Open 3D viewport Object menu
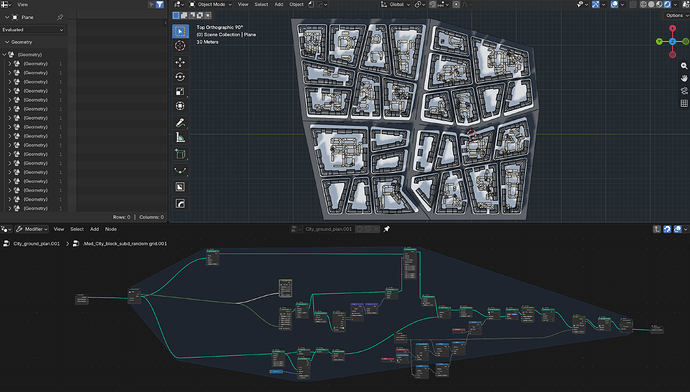The image size is (690, 392). coord(296,4)
